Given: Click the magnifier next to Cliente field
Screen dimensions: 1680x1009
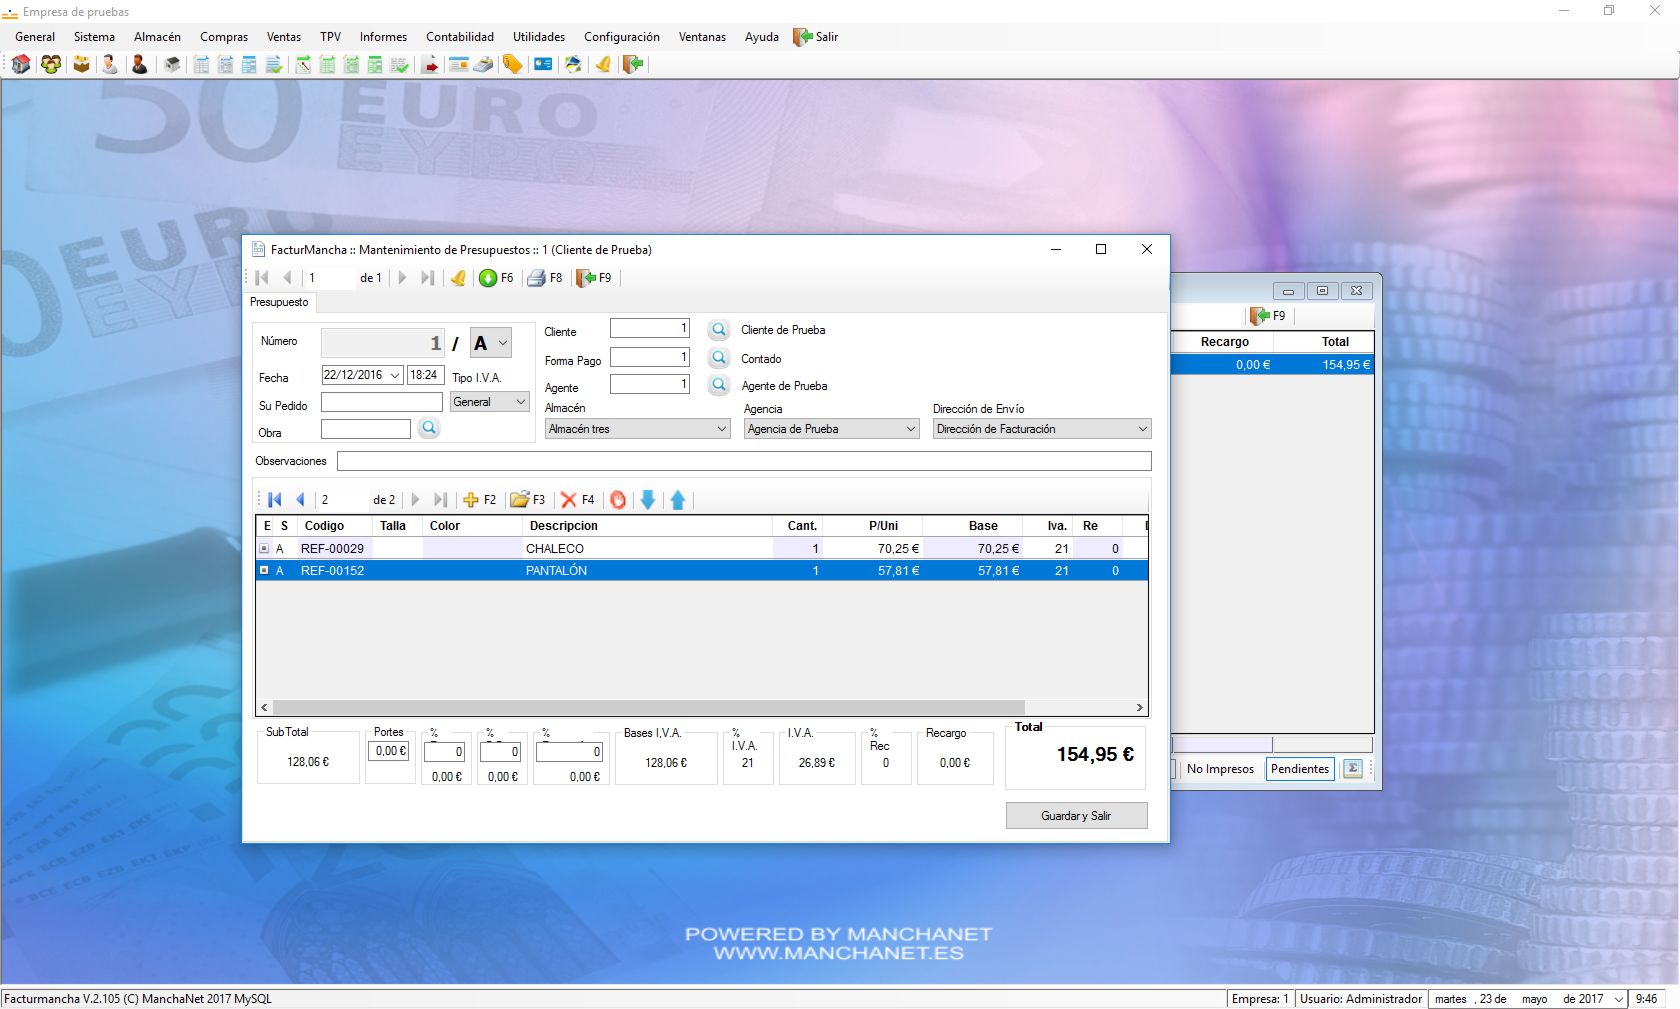Looking at the screenshot, I should 718,330.
